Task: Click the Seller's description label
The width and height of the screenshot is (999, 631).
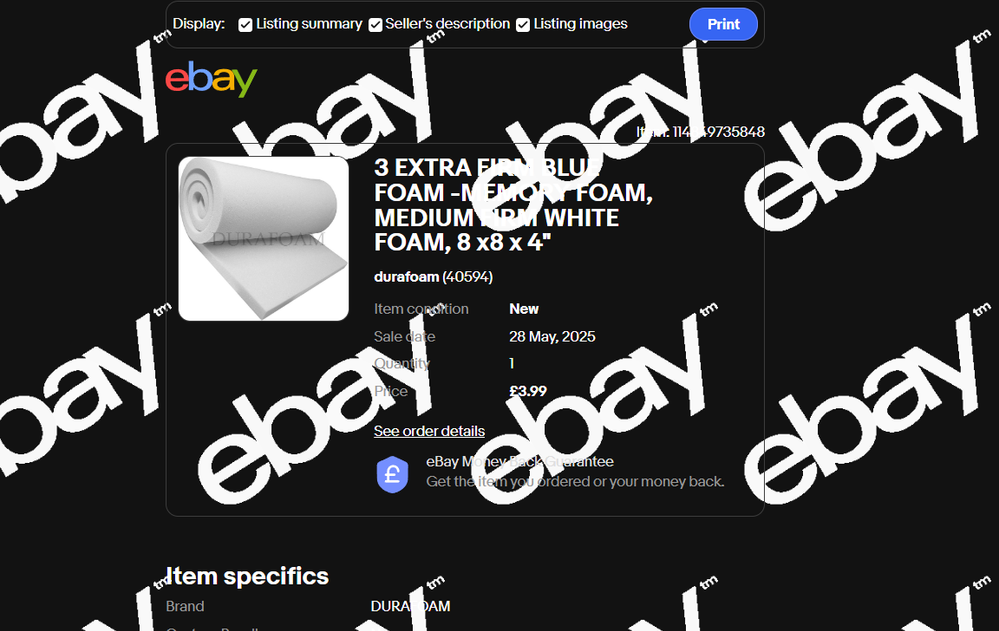Action: point(447,24)
